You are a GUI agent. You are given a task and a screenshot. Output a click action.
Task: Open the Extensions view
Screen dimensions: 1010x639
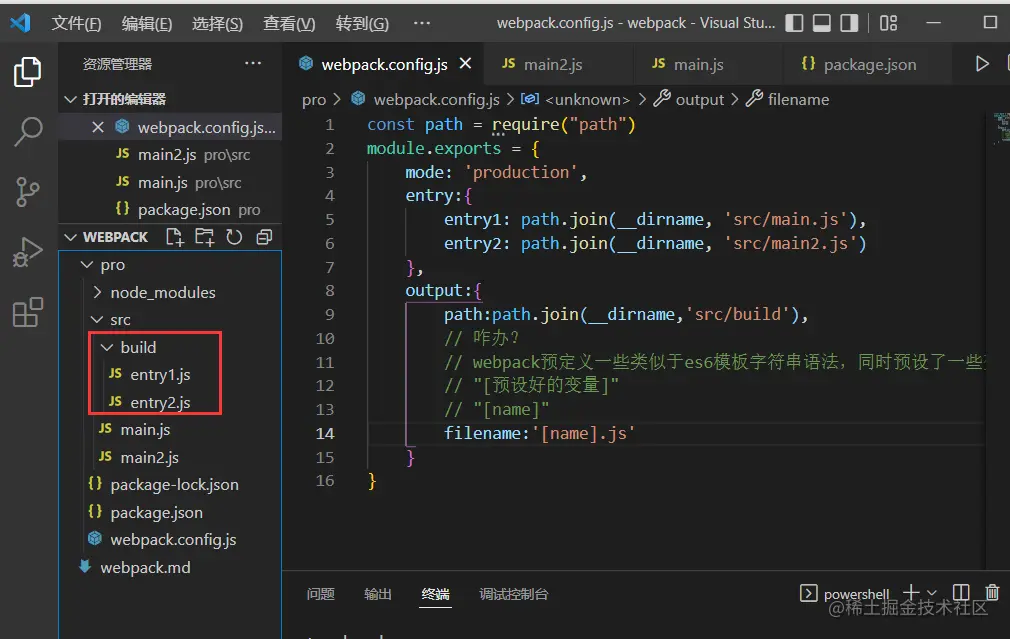pyautogui.click(x=28, y=312)
